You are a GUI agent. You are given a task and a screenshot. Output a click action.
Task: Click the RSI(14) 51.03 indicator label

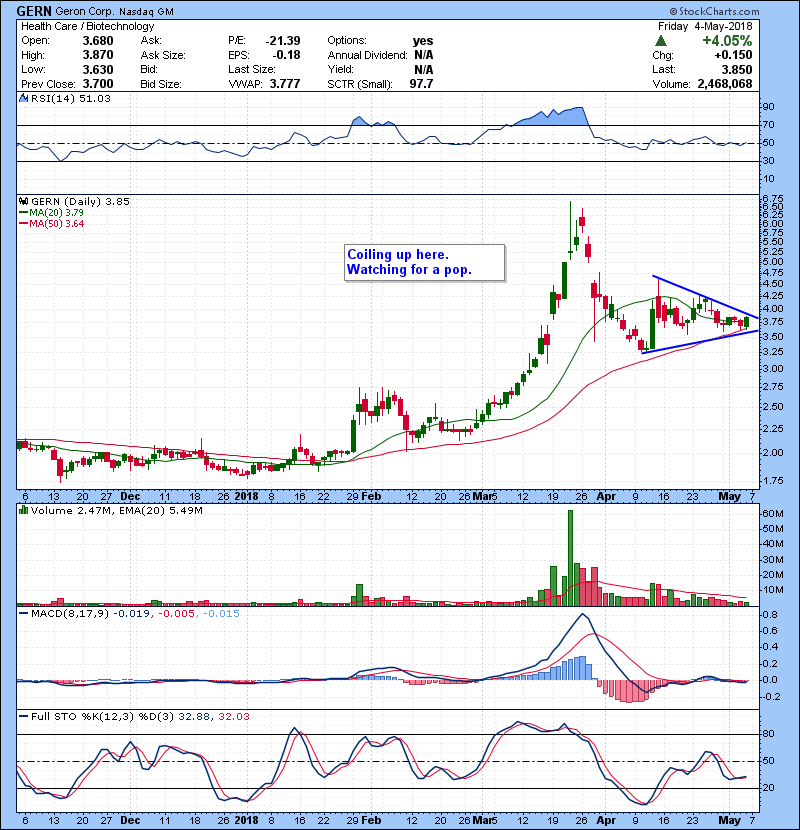(71, 98)
